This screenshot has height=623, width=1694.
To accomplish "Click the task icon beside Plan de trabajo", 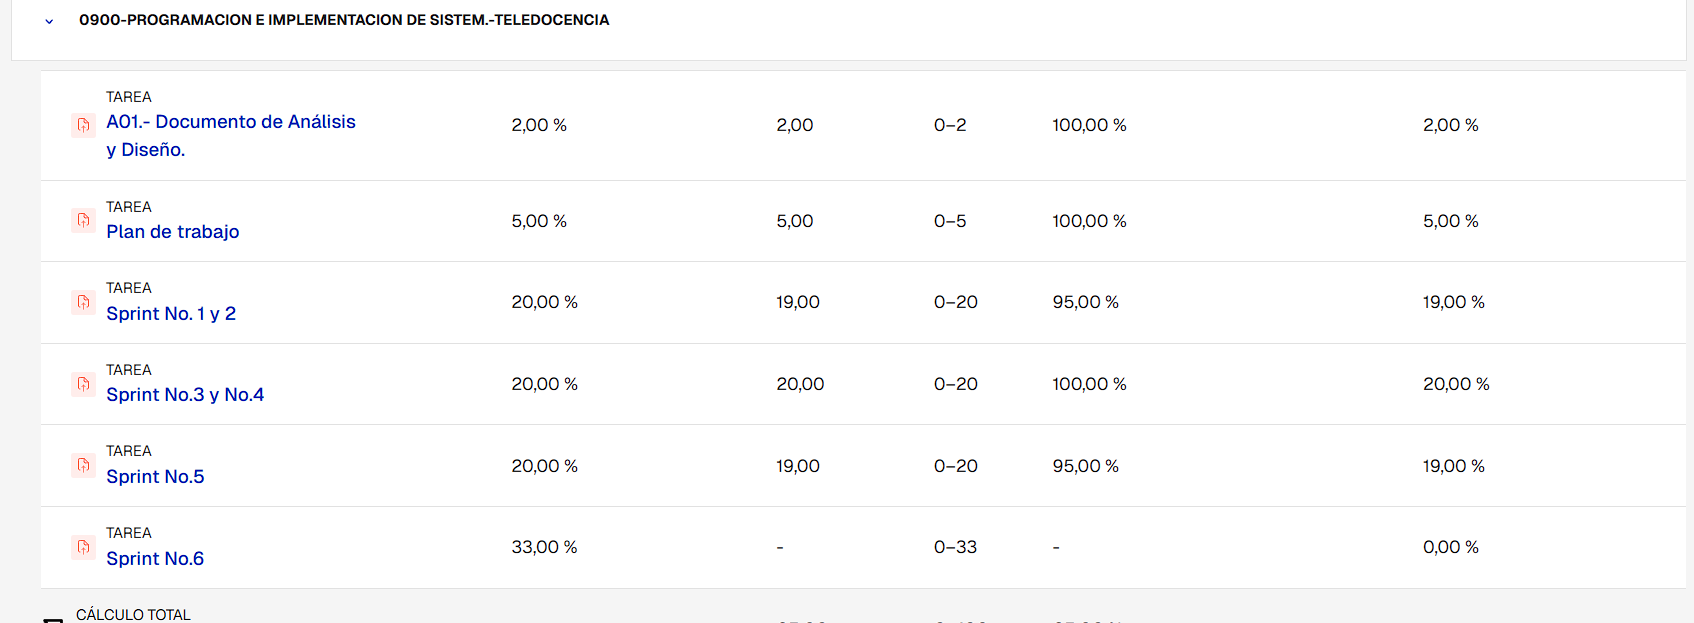I will point(84,220).
